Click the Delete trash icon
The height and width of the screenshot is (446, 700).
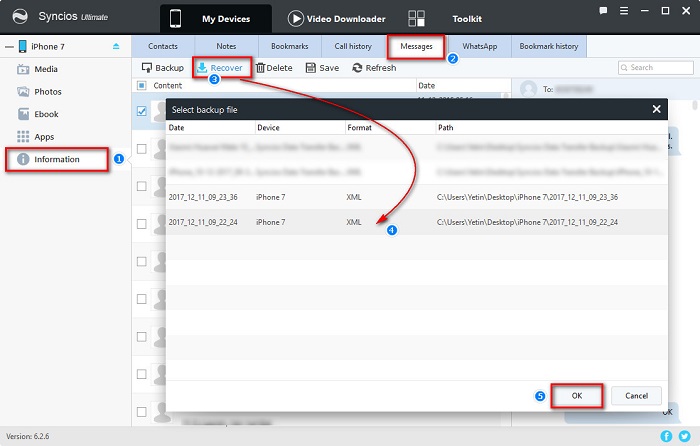(260, 68)
